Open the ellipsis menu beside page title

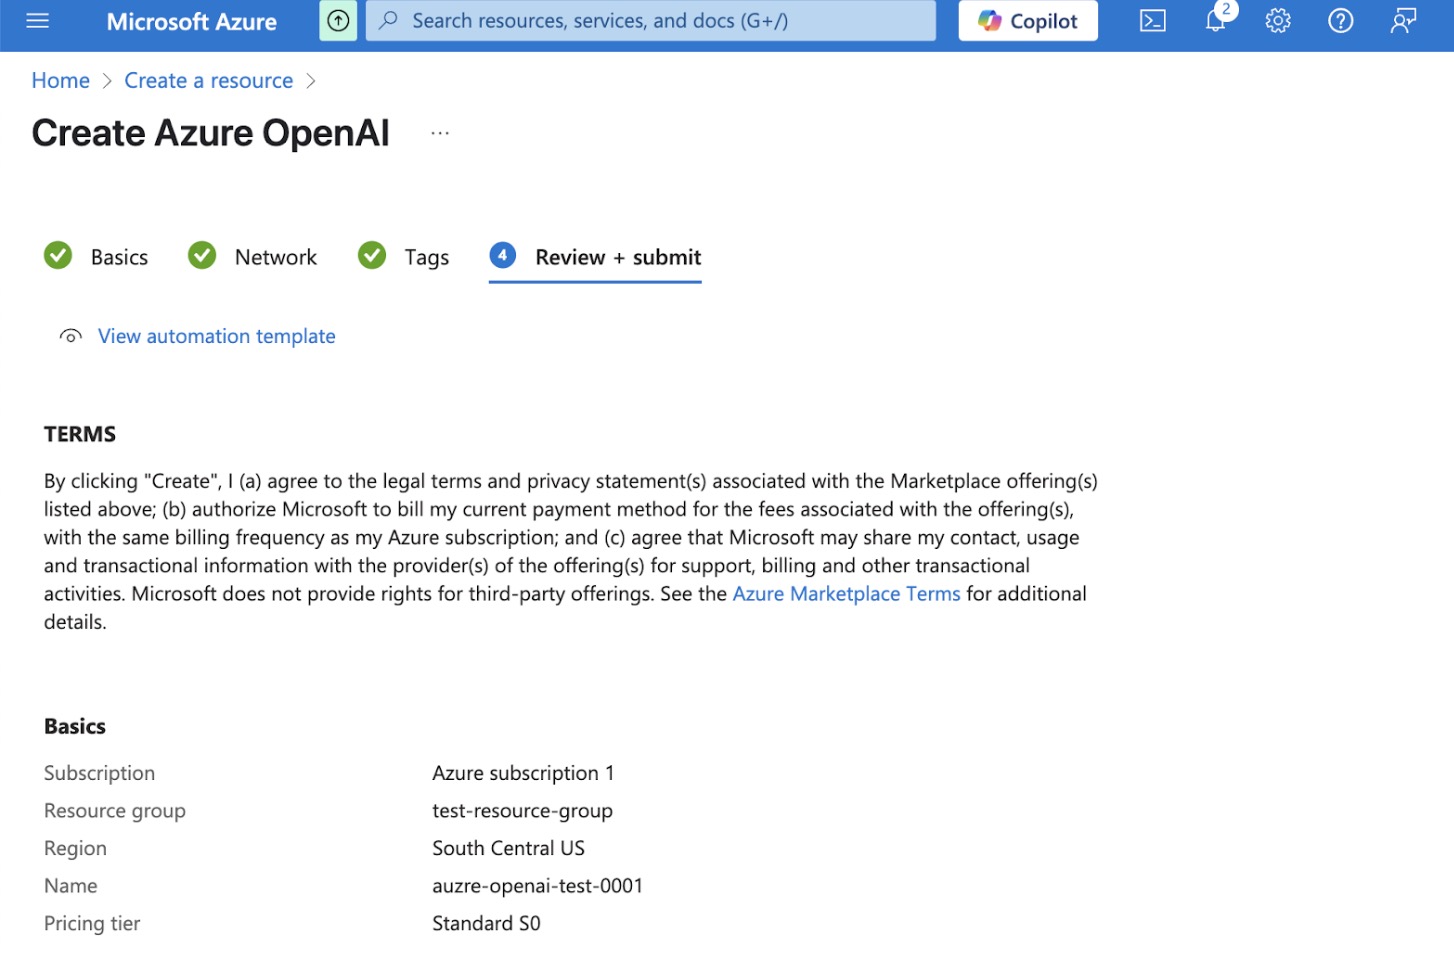[x=440, y=133]
